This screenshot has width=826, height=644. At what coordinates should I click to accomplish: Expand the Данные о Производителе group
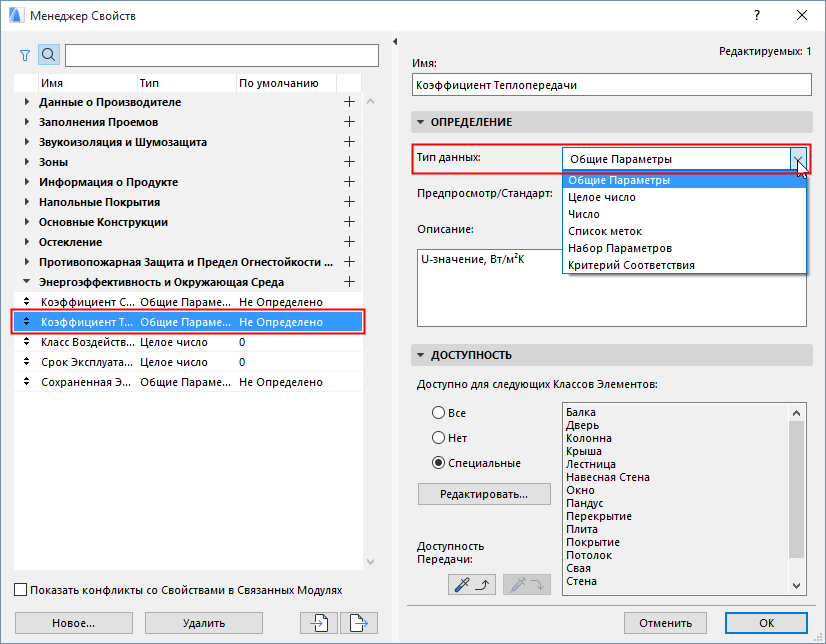click(x=26, y=102)
